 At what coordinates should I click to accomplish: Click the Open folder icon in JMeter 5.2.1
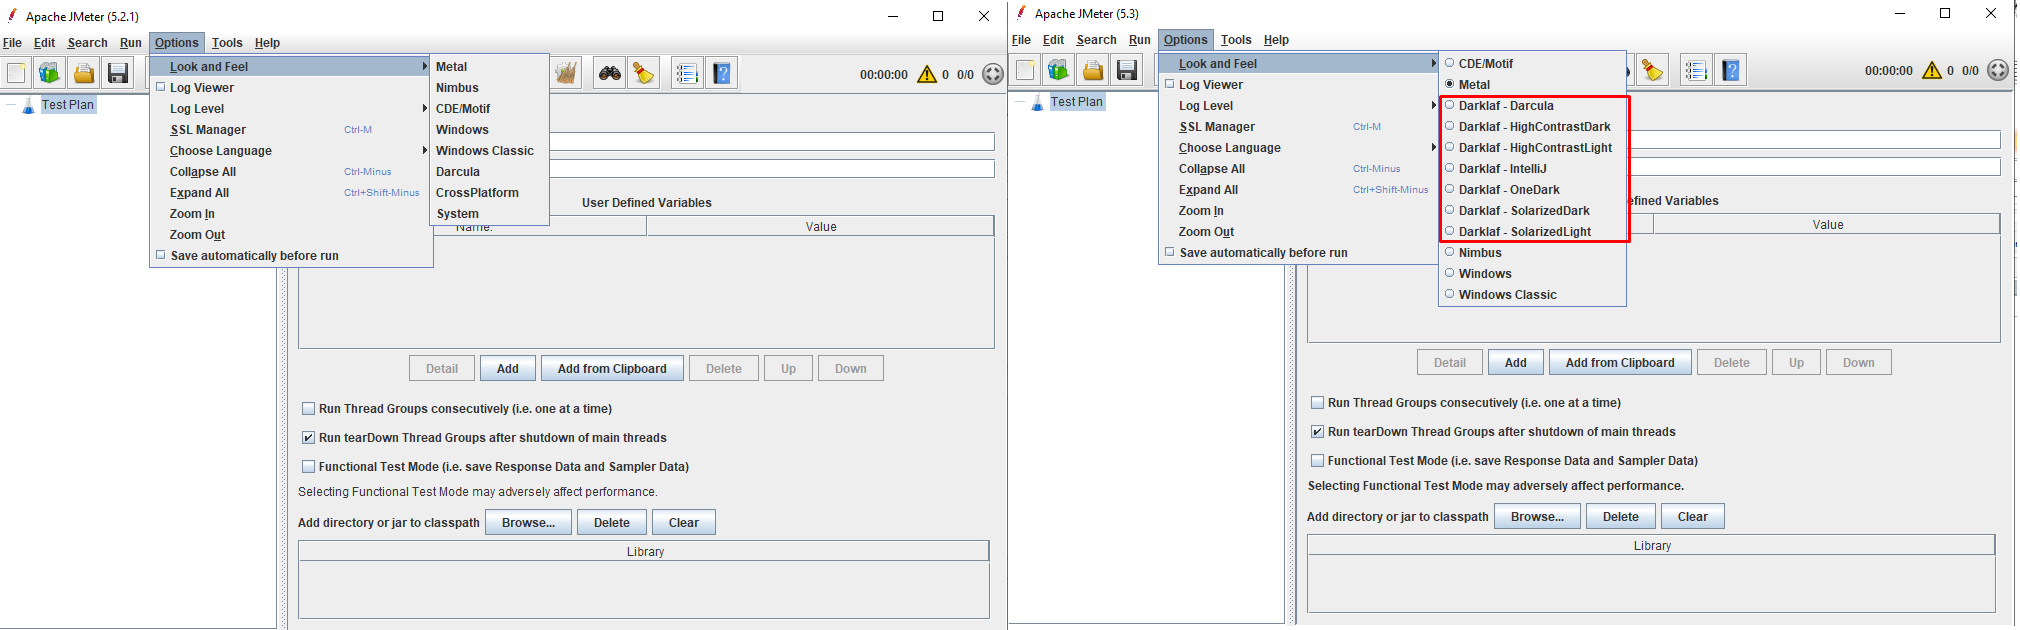(x=84, y=73)
